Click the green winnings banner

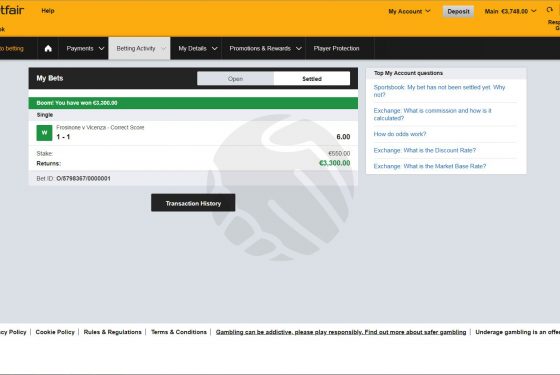[x=193, y=103]
